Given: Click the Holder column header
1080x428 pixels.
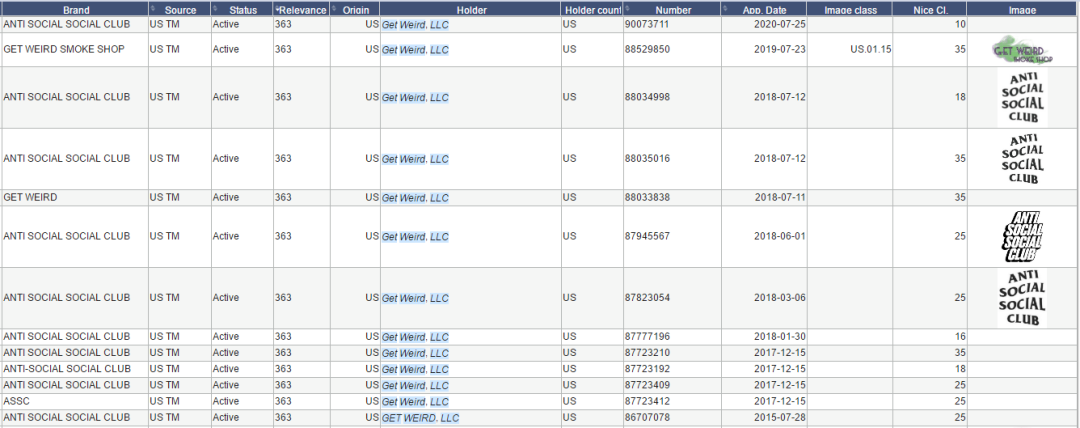Looking at the screenshot, I should [x=471, y=9].
